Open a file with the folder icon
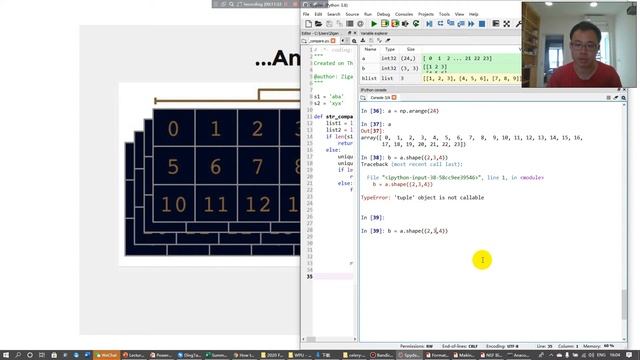Image resolution: width=640 pixels, height=360 pixels. (x=319, y=24)
